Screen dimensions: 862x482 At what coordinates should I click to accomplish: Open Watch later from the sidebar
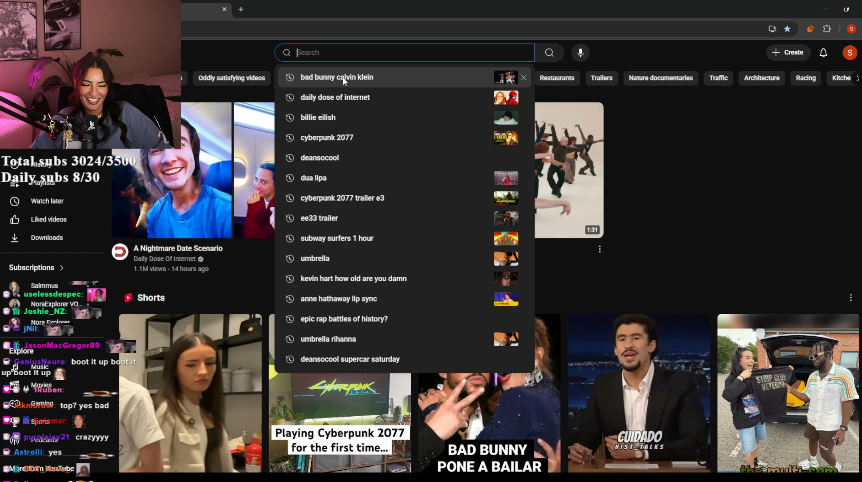(x=47, y=201)
